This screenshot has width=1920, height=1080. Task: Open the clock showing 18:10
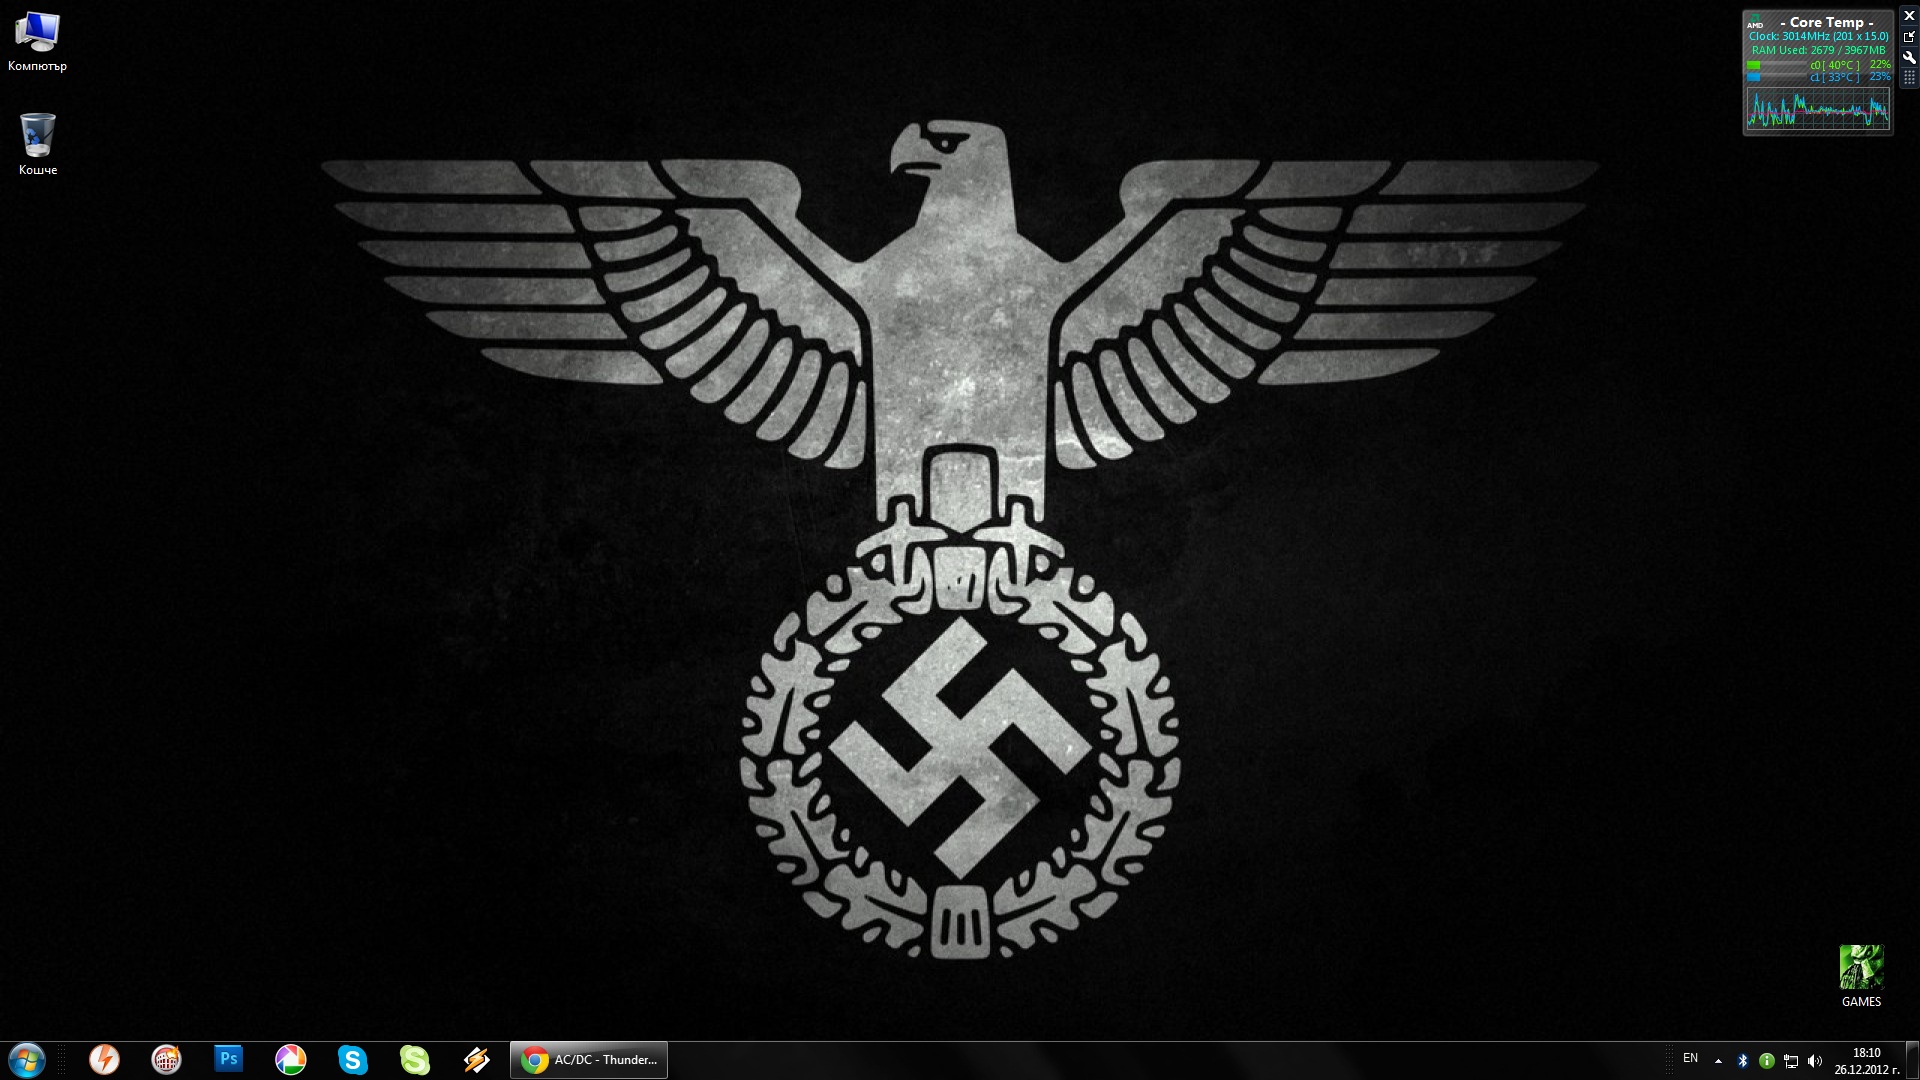click(1866, 1061)
